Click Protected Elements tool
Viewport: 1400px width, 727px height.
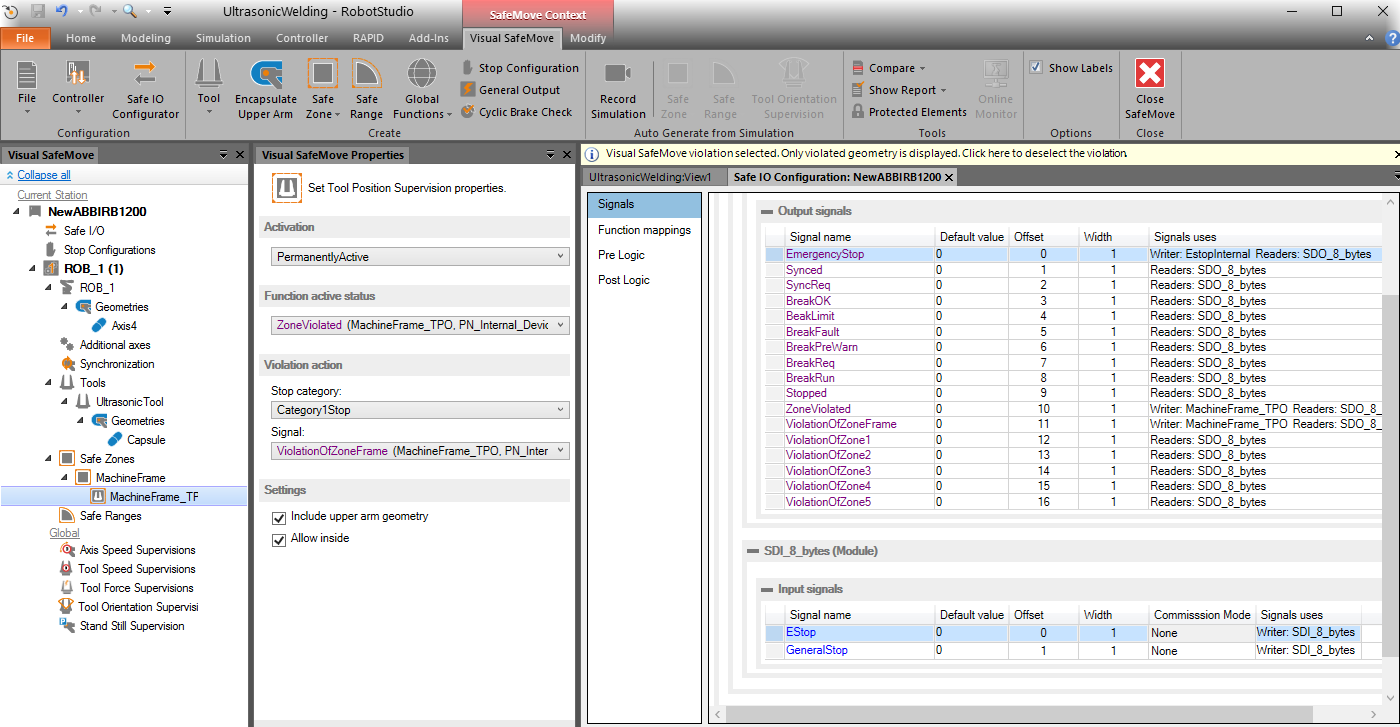(x=909, y=112)
